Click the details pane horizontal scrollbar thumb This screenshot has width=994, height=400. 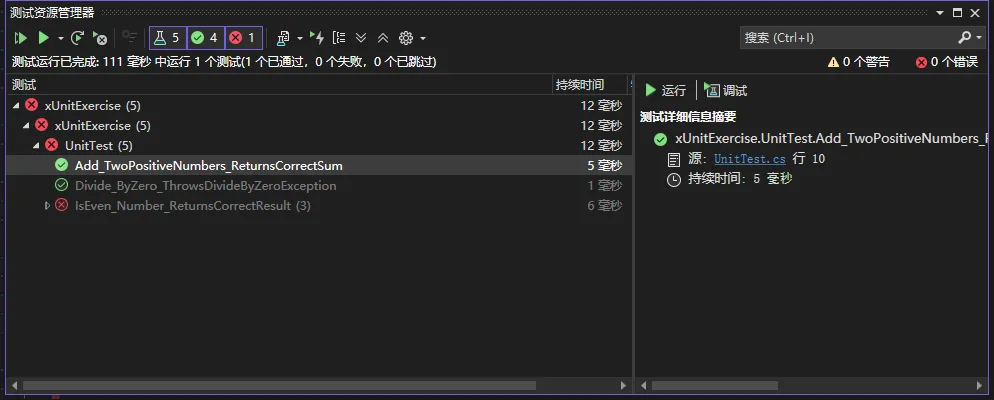pyautogui.click(x=714, y=385)
